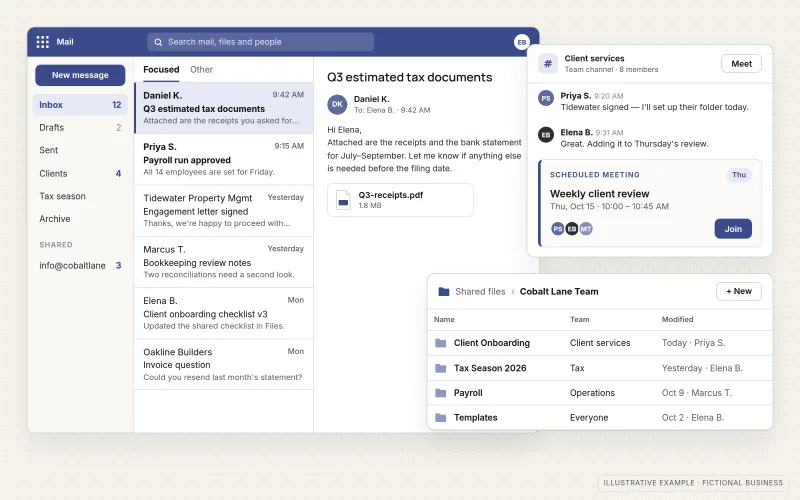Click the + New button in files
The width and height of the screenshot is (800, 500).
click(739, 291)
